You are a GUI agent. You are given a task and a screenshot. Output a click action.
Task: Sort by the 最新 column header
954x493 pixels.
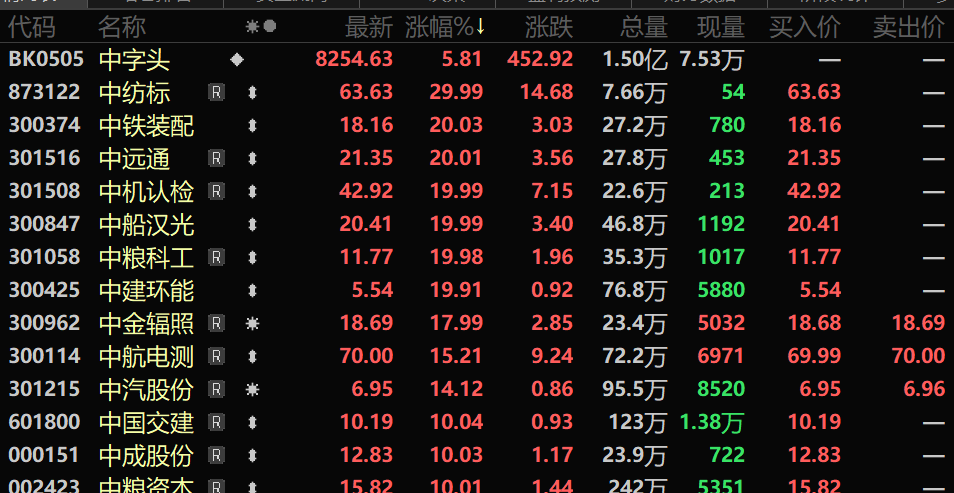(369, 27)
